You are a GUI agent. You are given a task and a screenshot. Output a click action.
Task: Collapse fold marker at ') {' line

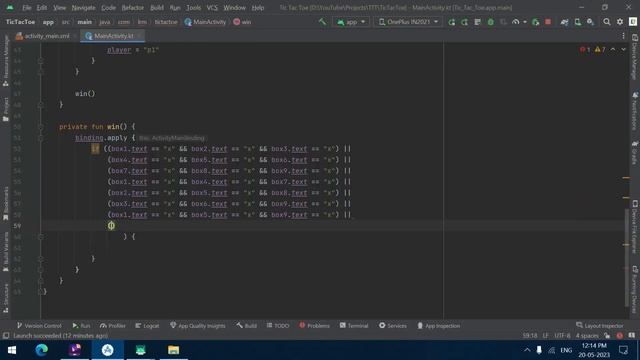pos(40,237)
